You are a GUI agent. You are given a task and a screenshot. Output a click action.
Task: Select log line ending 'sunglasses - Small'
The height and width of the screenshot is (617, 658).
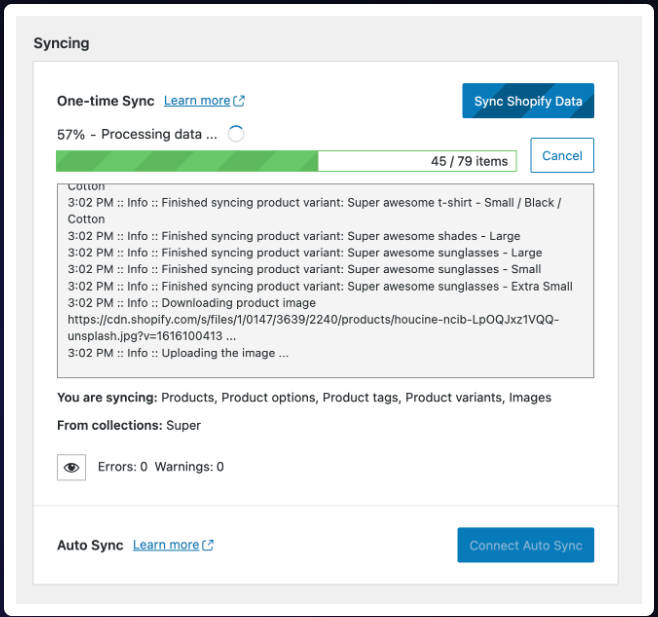(x=304, y=269)
